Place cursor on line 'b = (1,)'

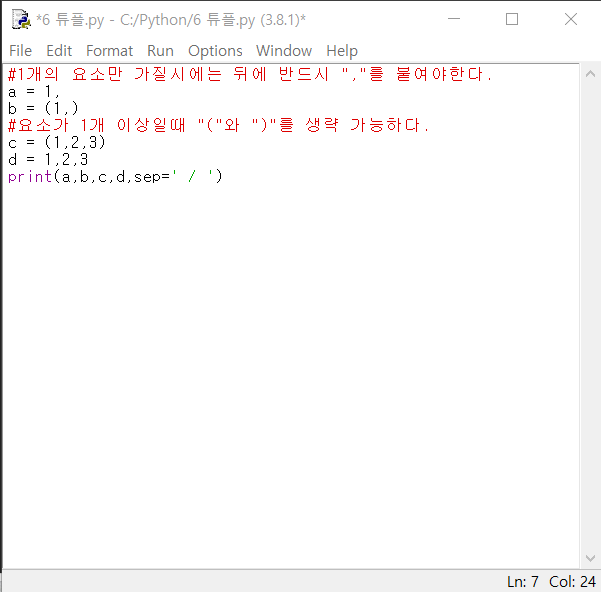click(x=43, y=109)
